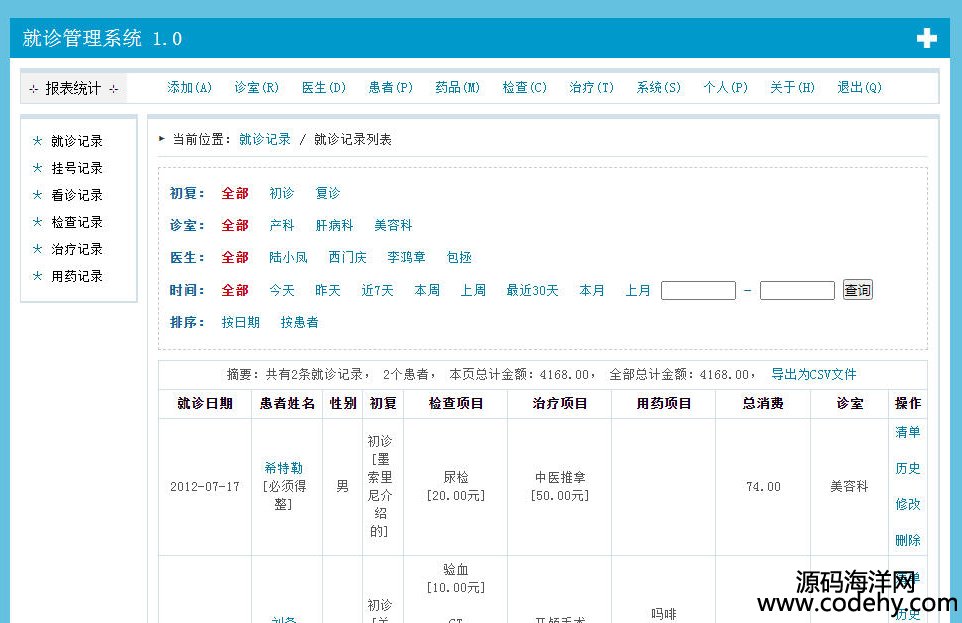The height and width of the screenshot is (623, 962).
Task: Open the 关于(H) menu
Action: pyautogui.click(x=793, y=87)
